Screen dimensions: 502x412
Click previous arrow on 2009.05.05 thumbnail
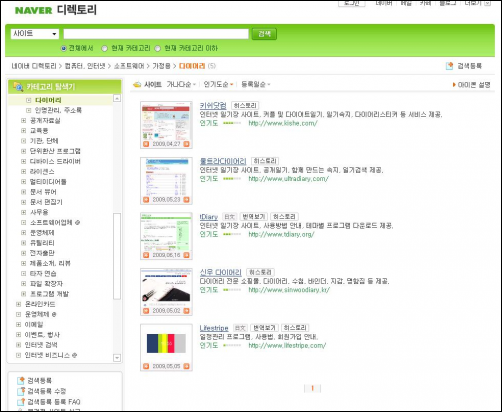[146, 366]
